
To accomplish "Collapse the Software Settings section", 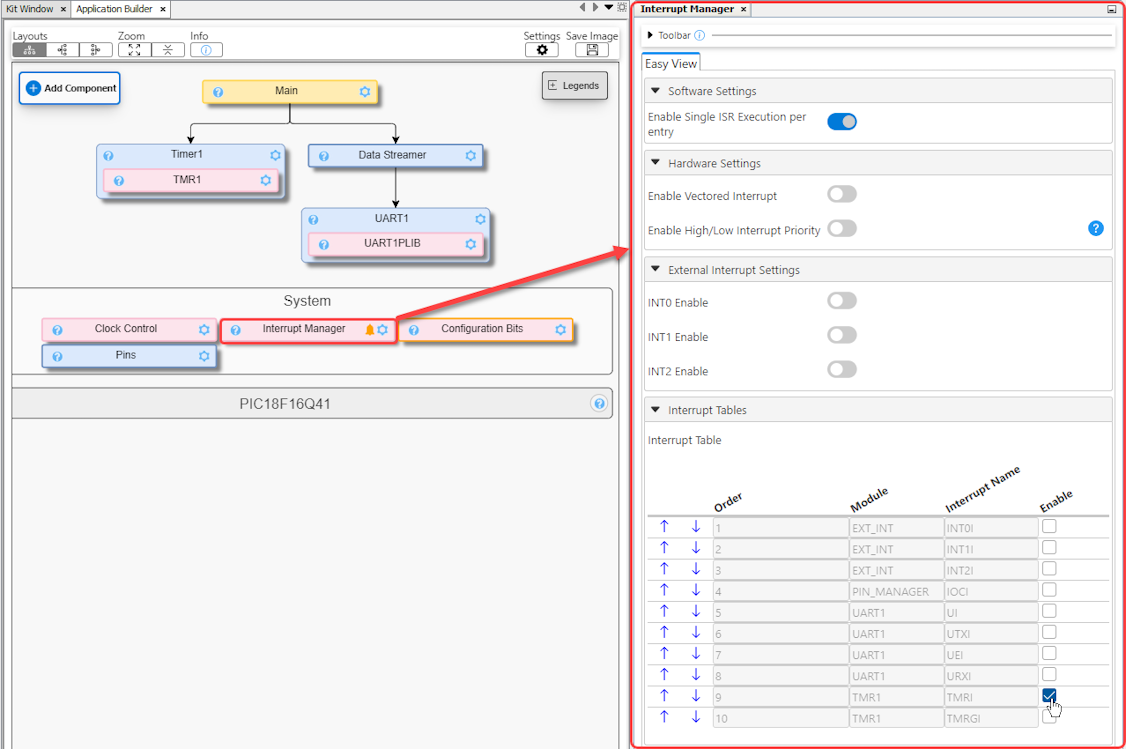I will click(x=656, y=91).
